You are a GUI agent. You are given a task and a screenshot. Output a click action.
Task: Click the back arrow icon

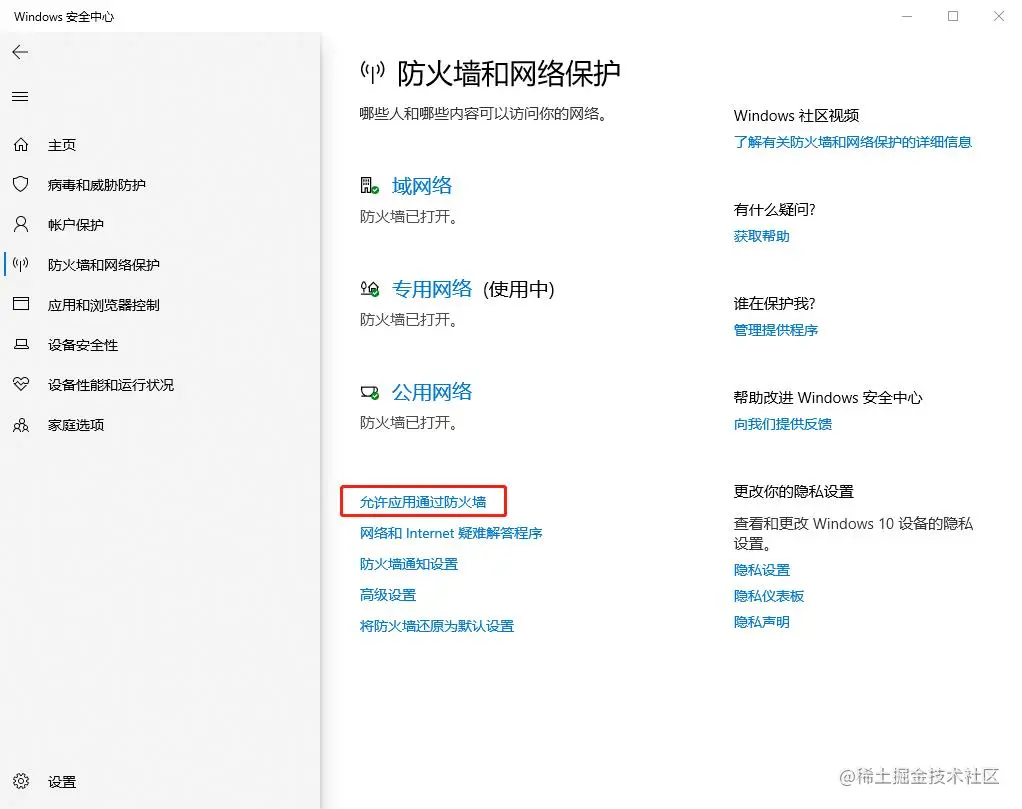(x=20, y=52)
